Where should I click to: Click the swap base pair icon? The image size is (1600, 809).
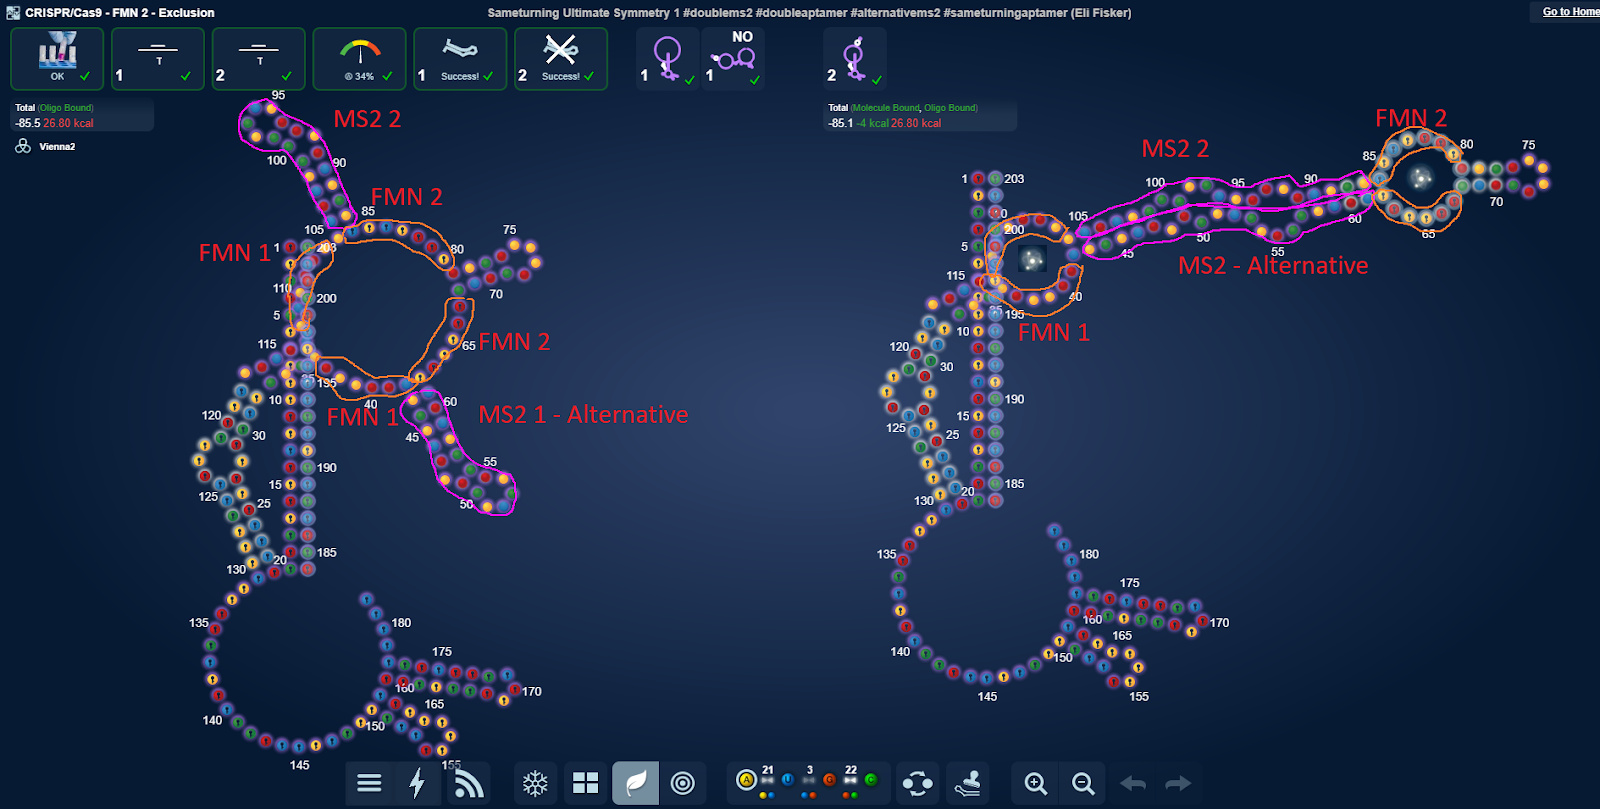pos(917,783)
